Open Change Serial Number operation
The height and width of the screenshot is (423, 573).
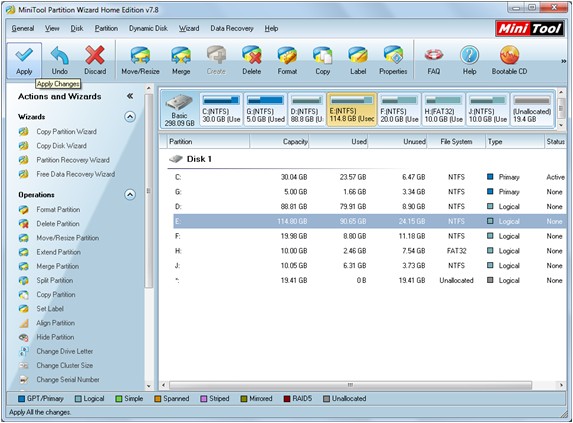point(68,380)
